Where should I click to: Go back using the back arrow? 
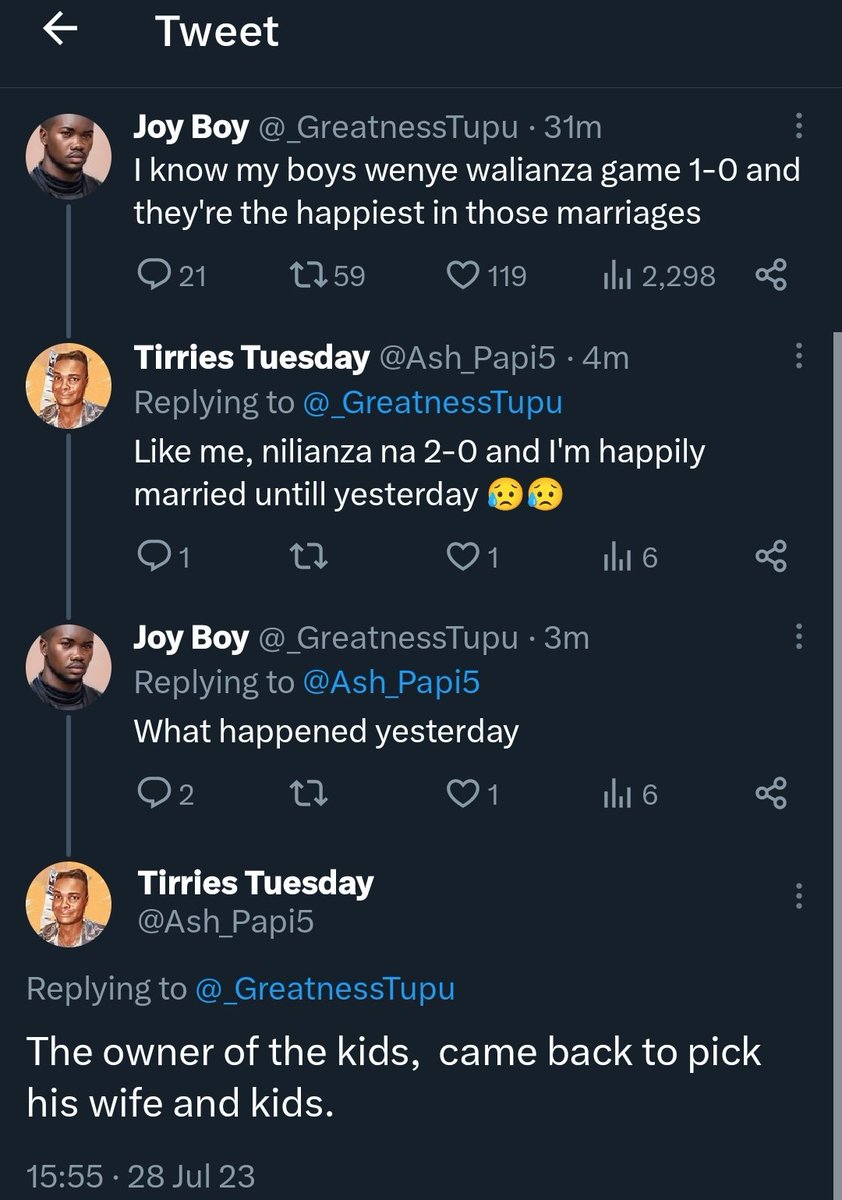click(x=62, y=32)
